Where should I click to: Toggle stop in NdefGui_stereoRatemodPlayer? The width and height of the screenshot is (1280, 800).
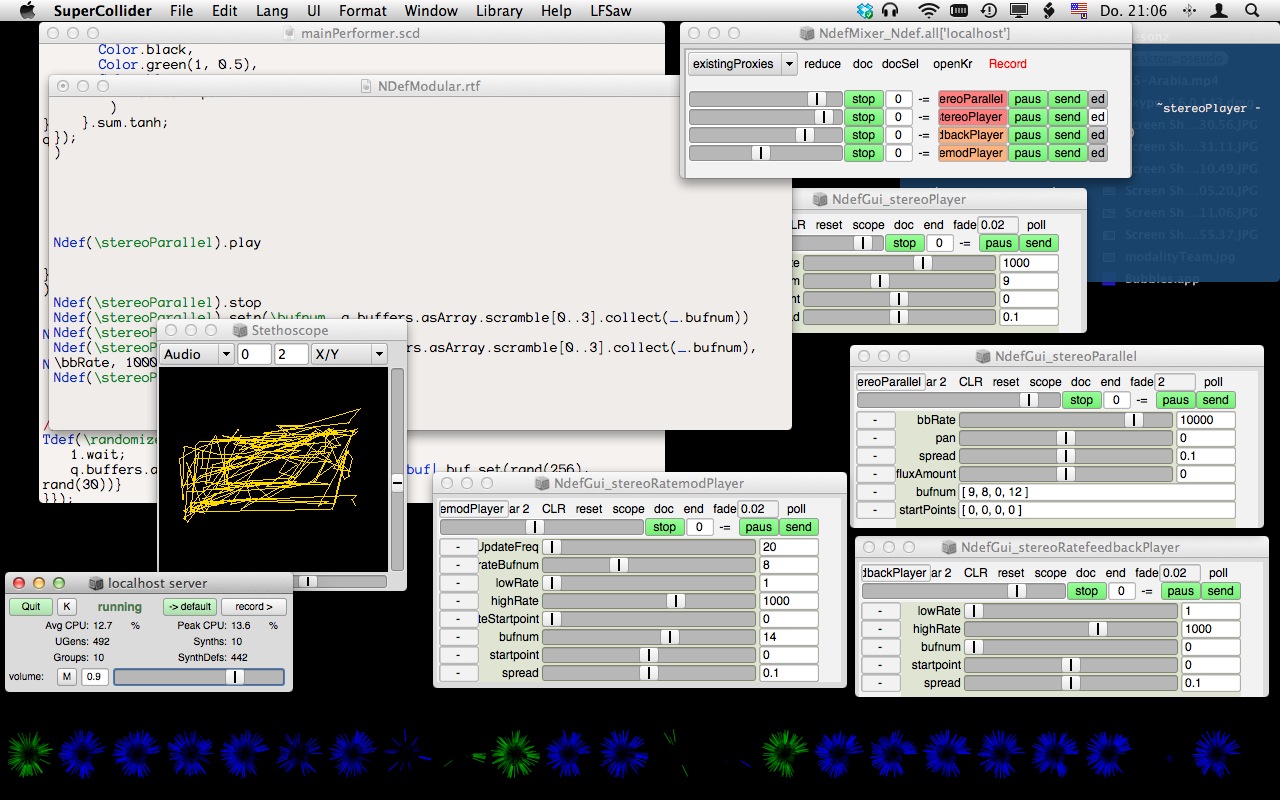click(664, 527)
